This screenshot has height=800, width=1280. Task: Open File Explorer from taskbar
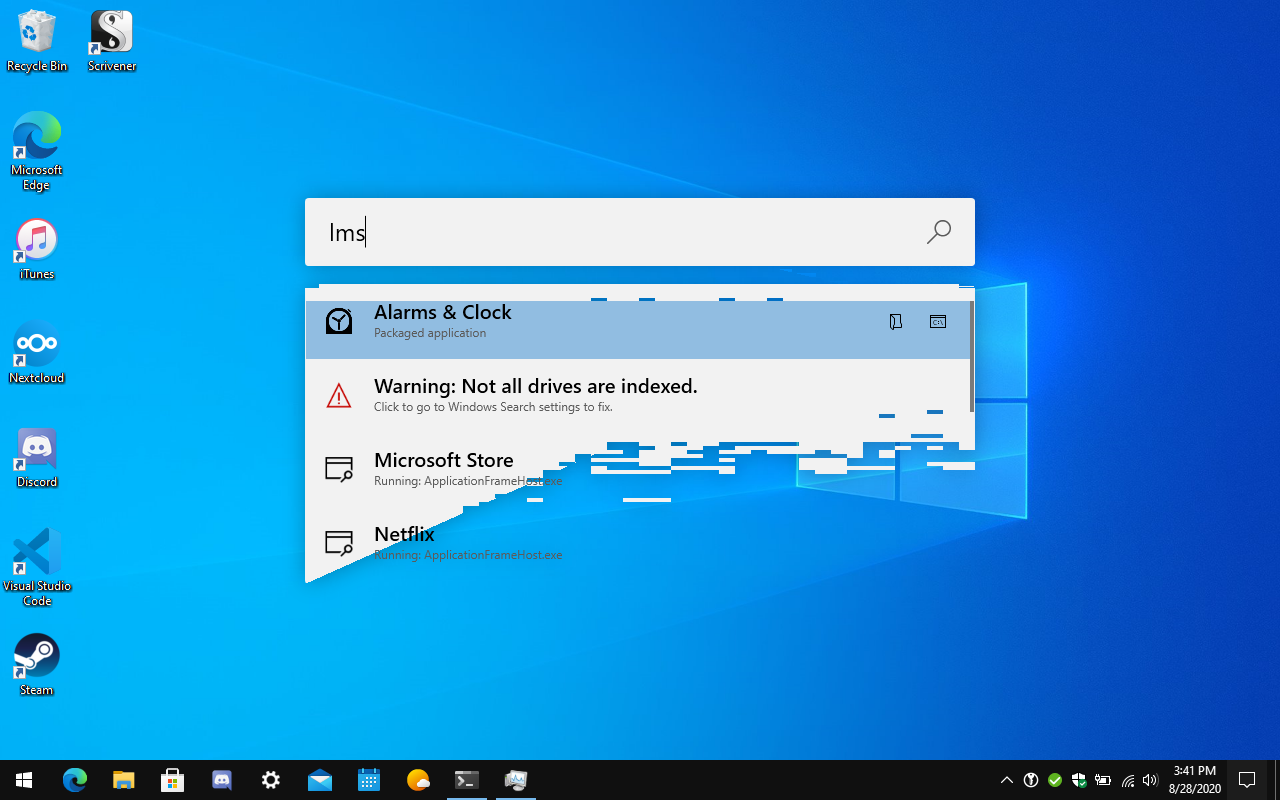coord(123,780)
